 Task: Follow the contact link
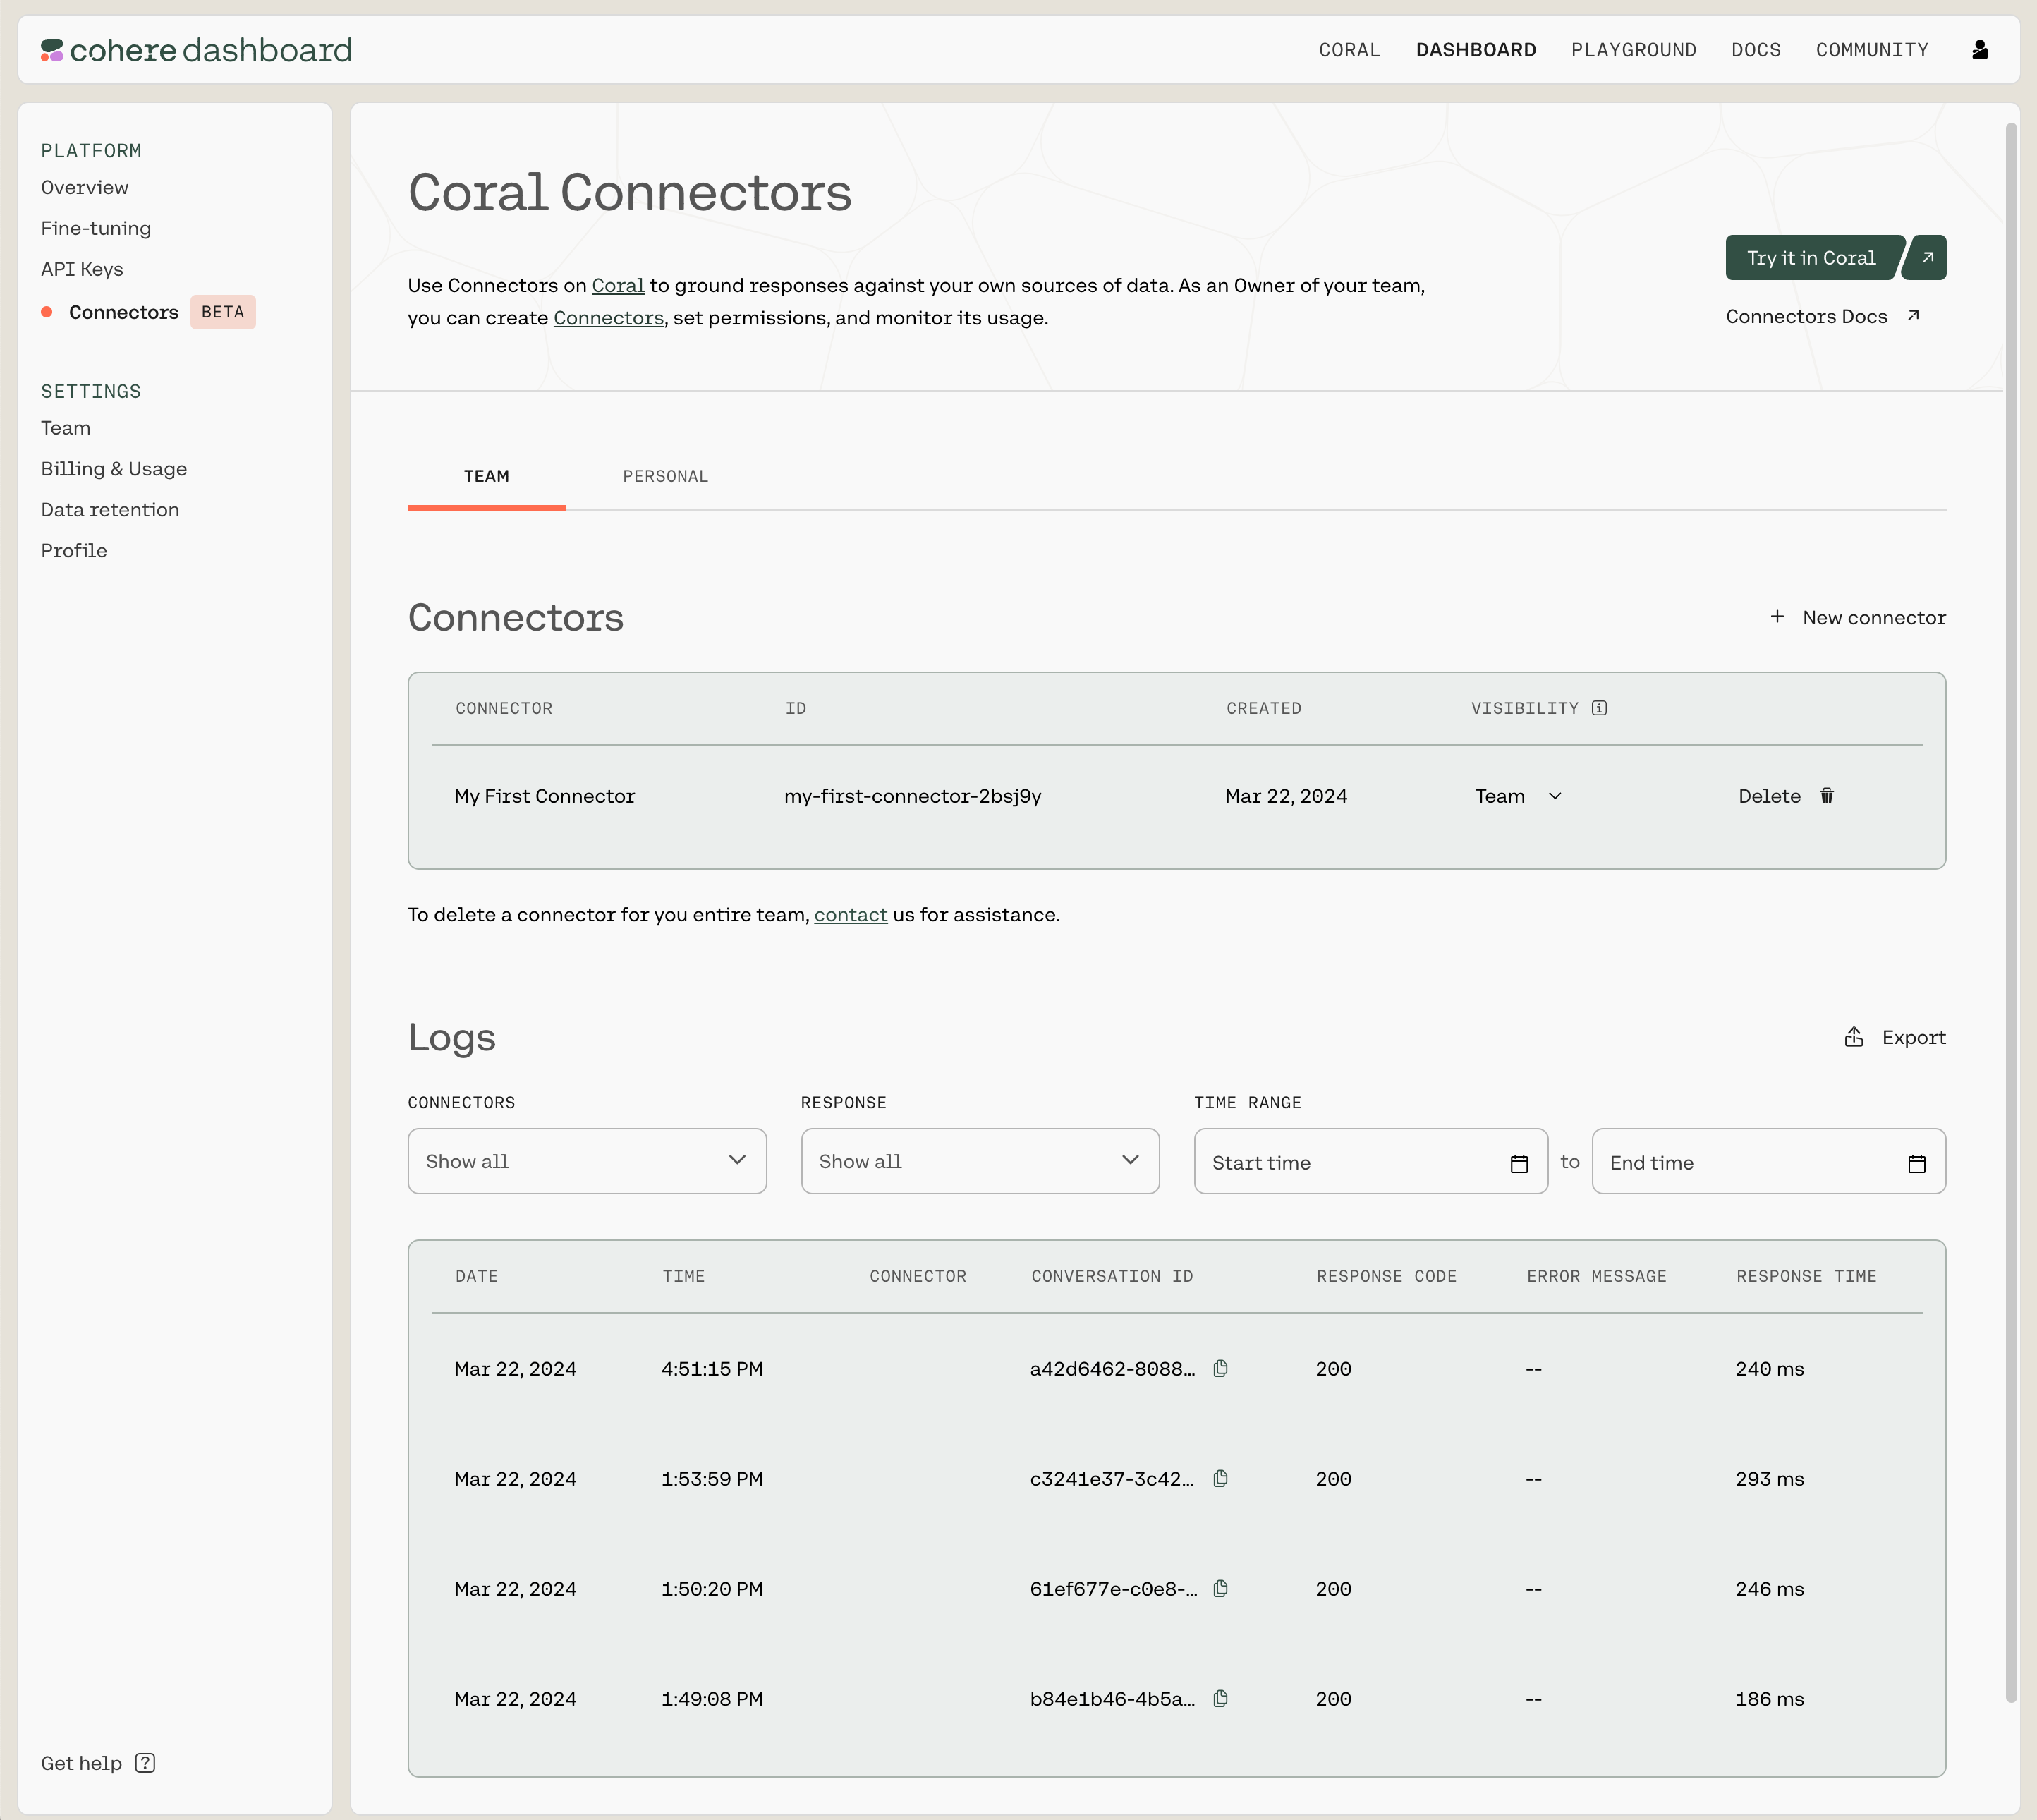pos(850,914)
